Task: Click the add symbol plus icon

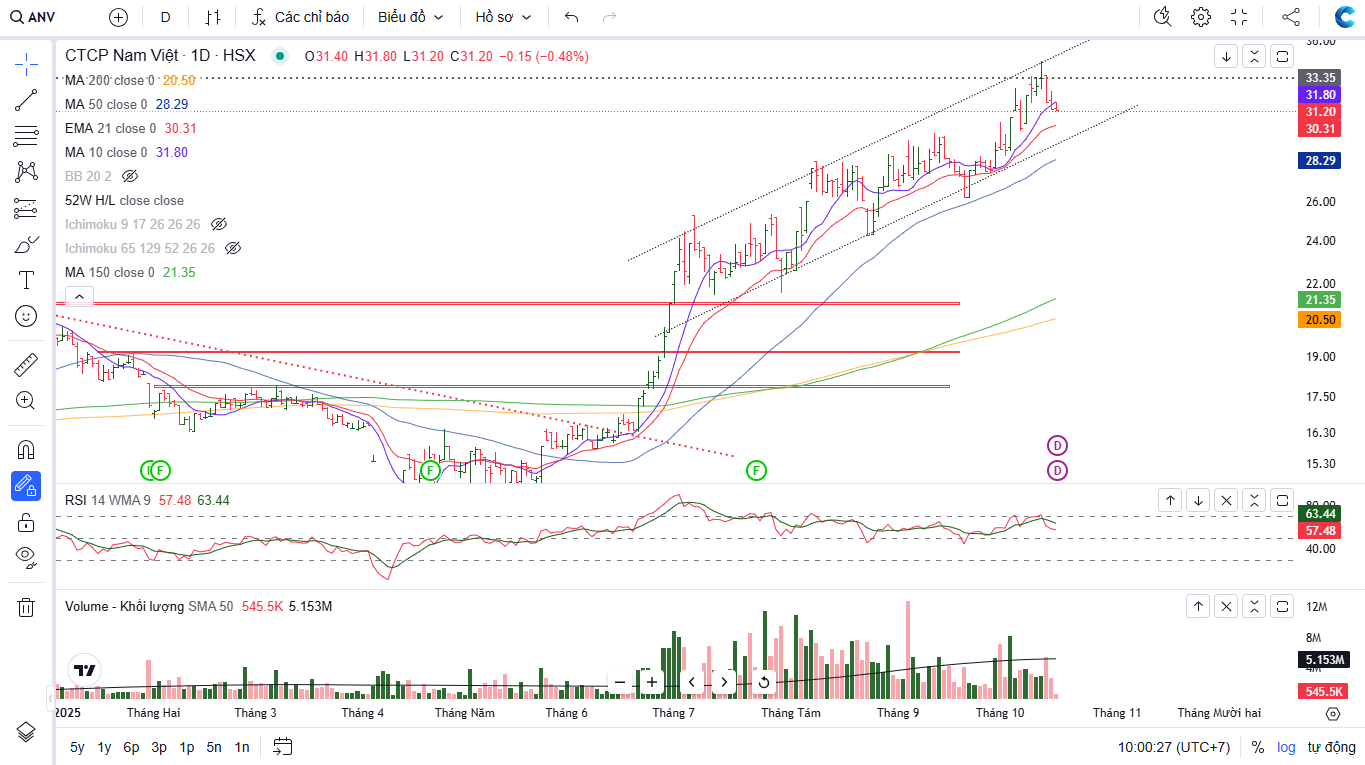Action: click(x=118, y=17)
